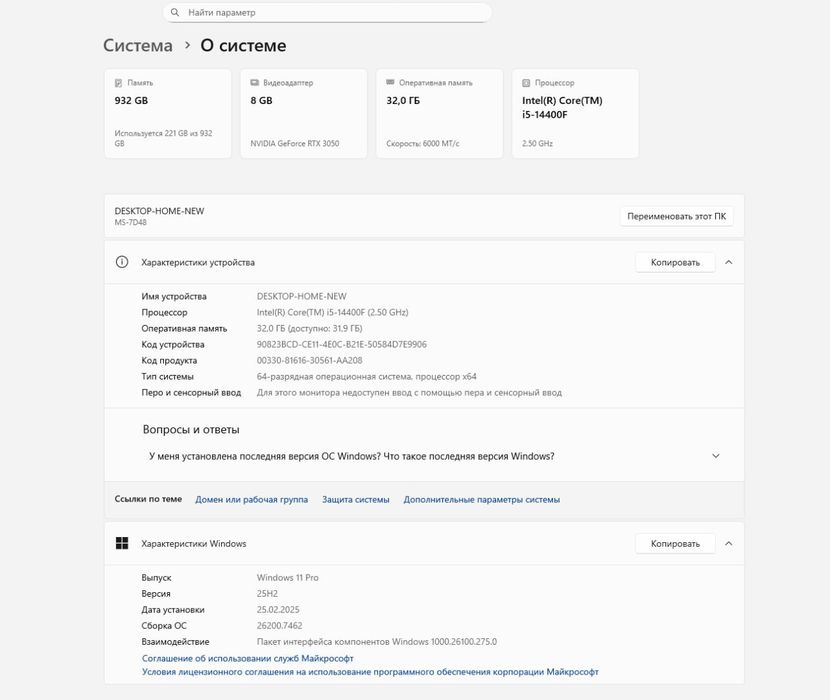Go back to Система breadcrumb
The height and width of the screenshot is (700, 830).
click(138, 46)
